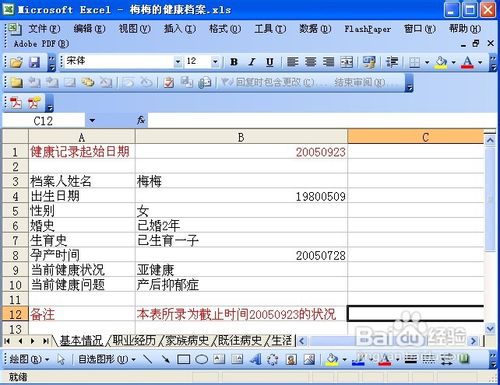Click the mail recipient icon in reviewing toolbar

tap(205, 82)
